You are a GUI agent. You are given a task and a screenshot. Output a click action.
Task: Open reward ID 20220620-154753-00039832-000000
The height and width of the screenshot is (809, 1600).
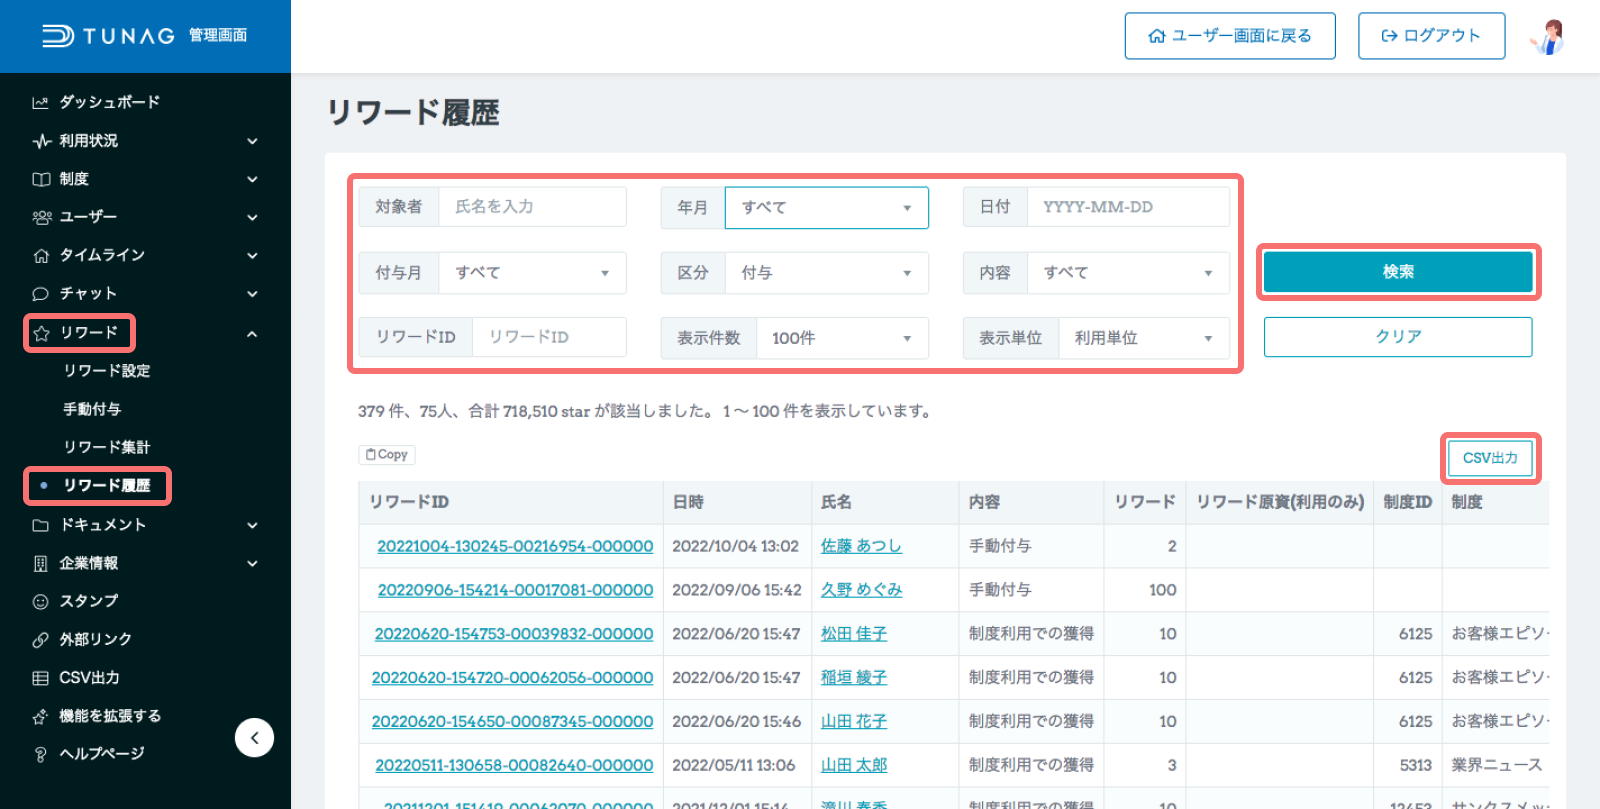pyautogui.click(x=514, y=634)
